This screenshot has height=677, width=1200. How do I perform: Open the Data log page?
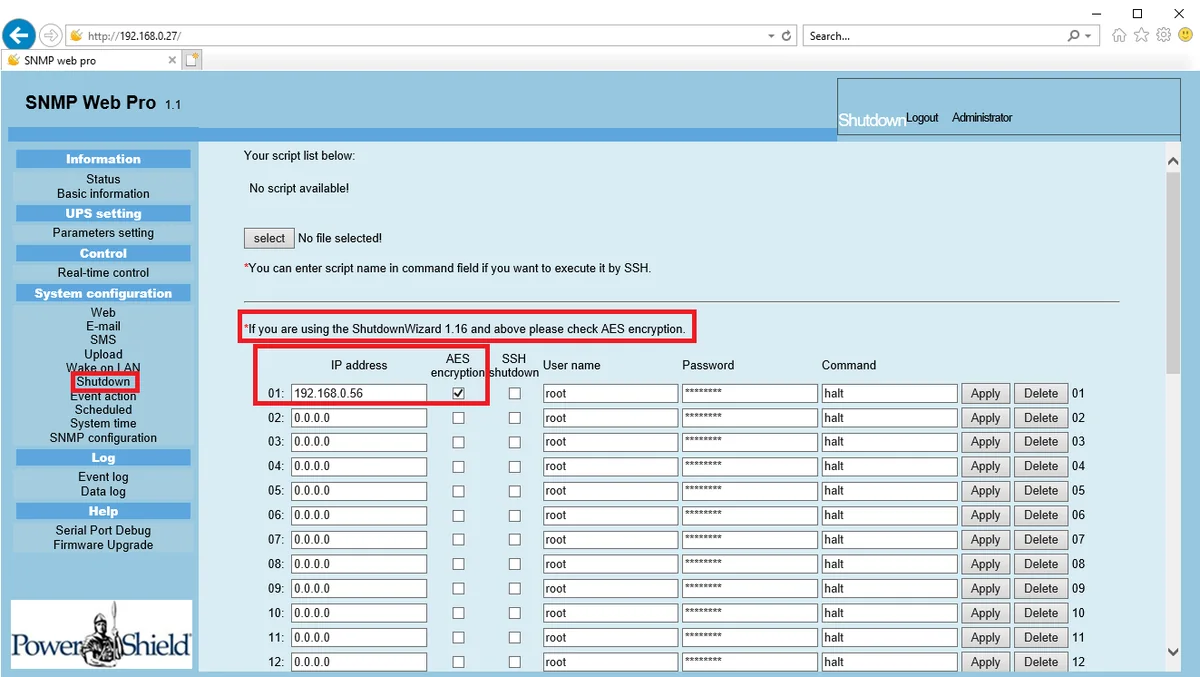103,491
